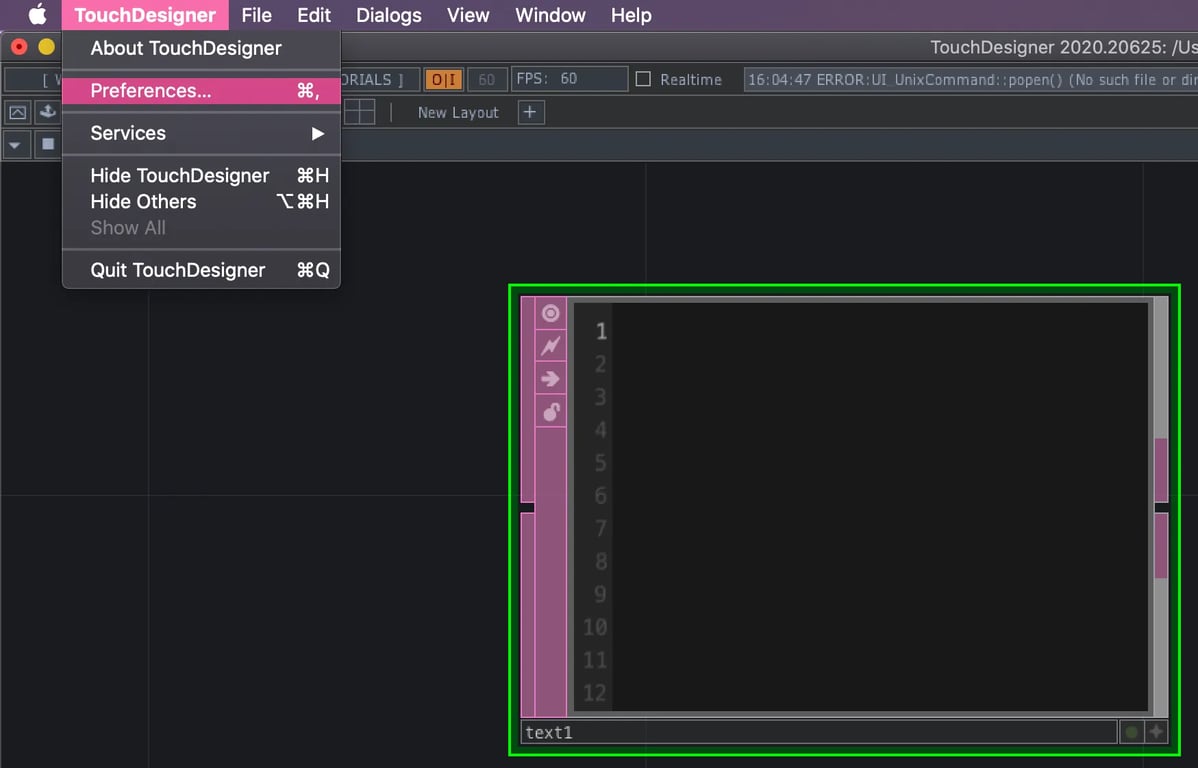Expand the Services submenu
The image size is (1198, 768).
201,133
